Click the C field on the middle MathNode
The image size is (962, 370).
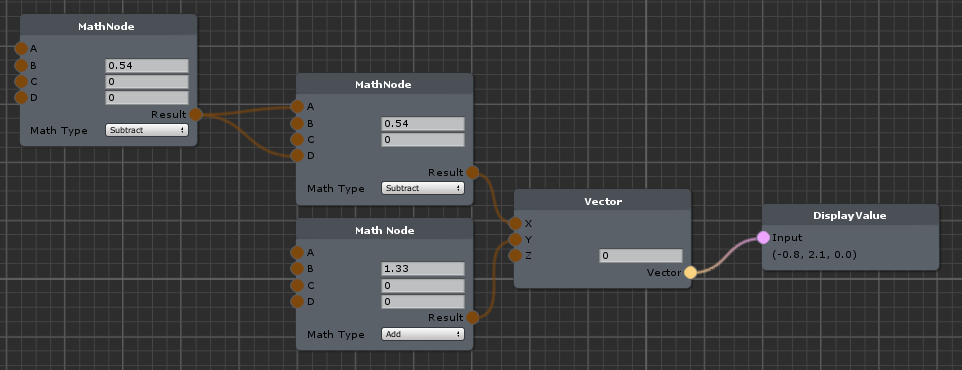423,139
